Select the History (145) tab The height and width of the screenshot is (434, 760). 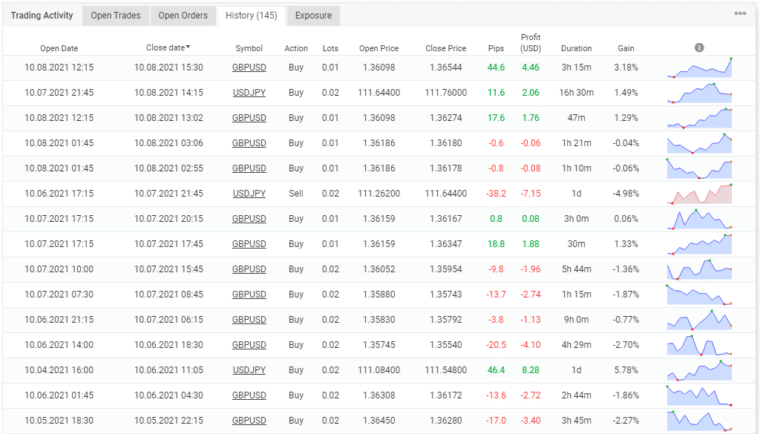point(251,15)
